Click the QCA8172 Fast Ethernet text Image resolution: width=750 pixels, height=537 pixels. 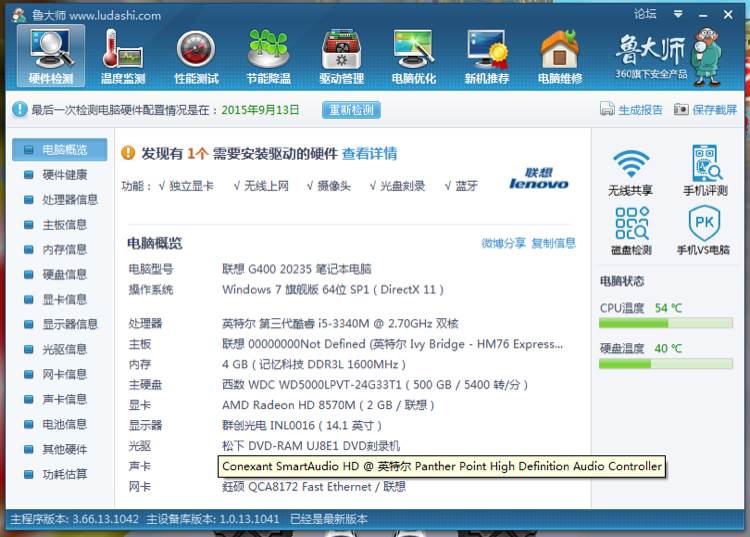(314, 487)
